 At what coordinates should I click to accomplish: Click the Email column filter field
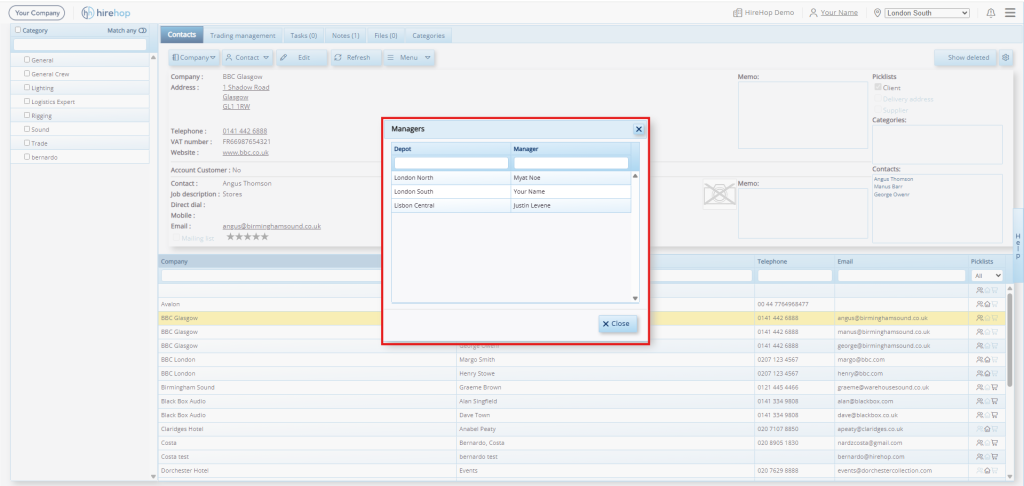pyautogui.click(x=901, y=276)
